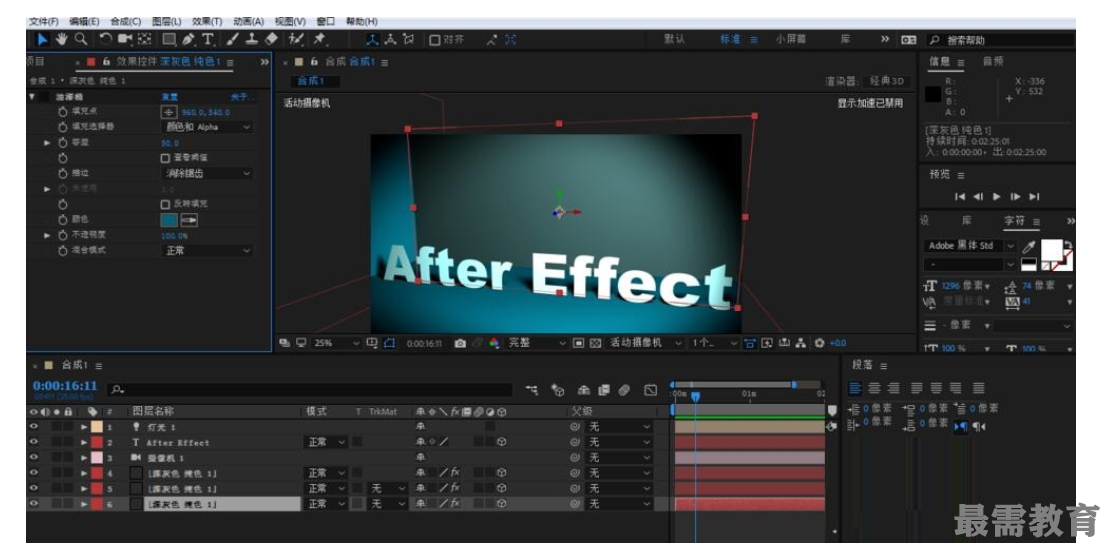
Task: Select the Selection arrow tool
Action: coord(43,39)
